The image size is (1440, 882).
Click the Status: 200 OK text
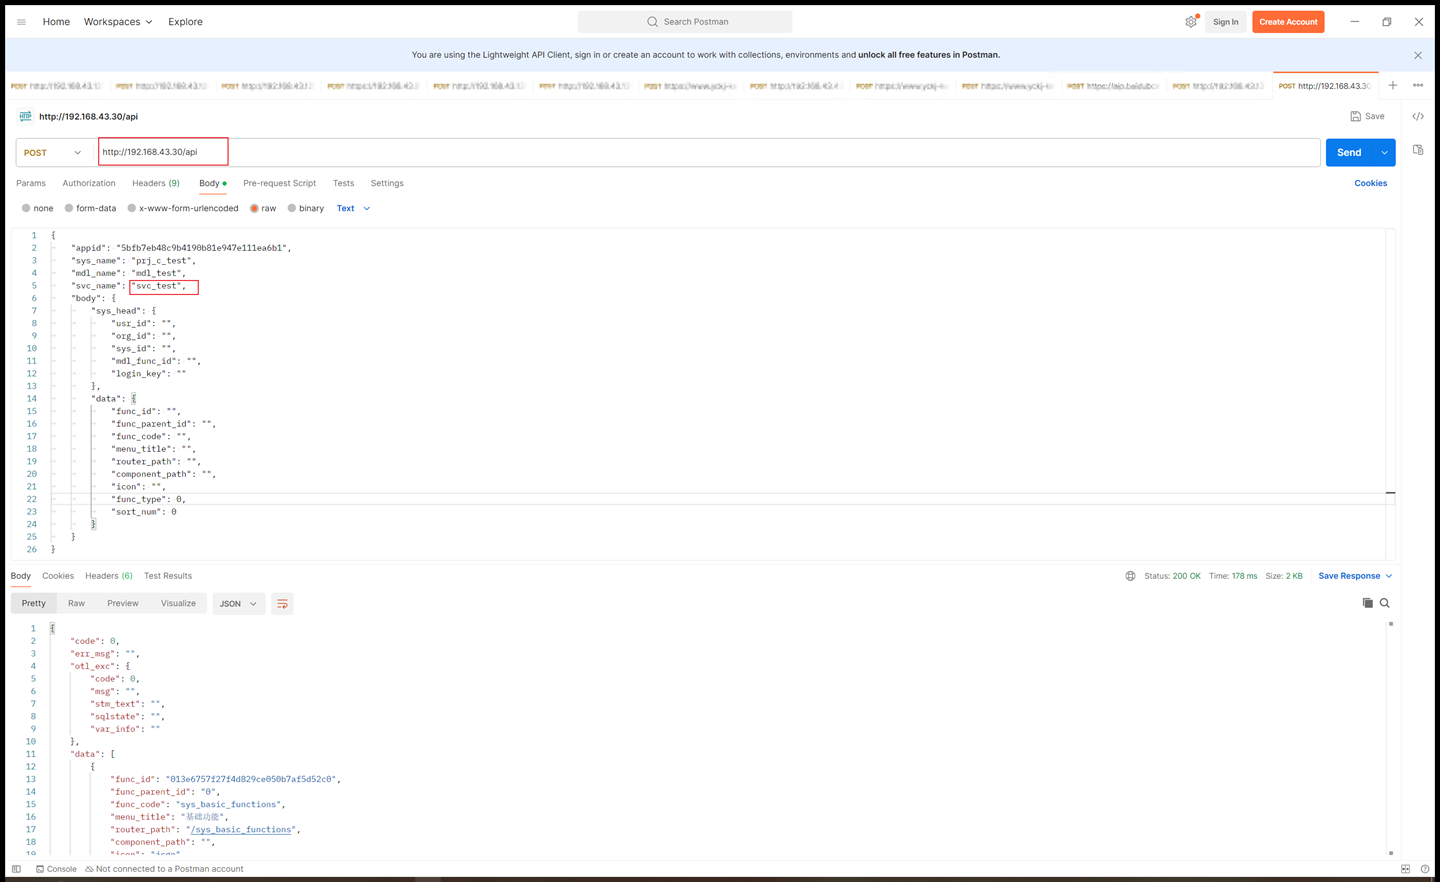(x=1172, y=576)
